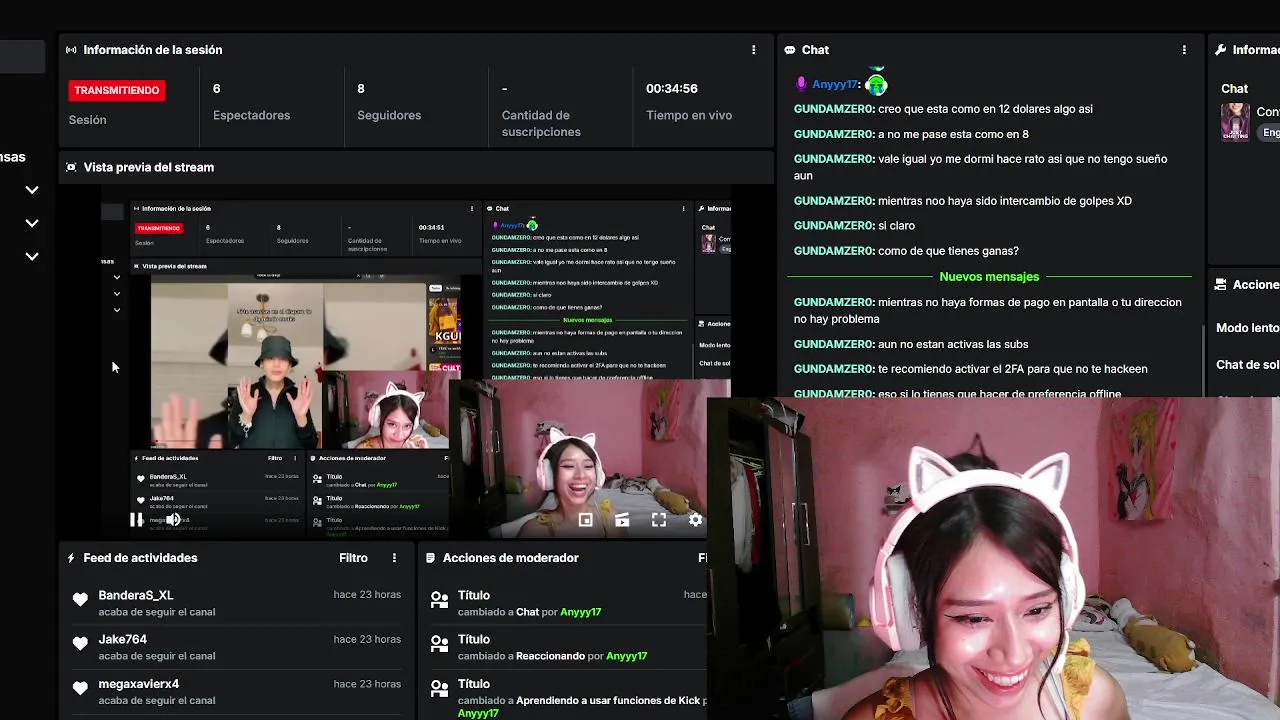The height and width of the screenshot is (720, 1280).
Task: Click the TRANSMITIENDO live status badge
Action: 116,90
